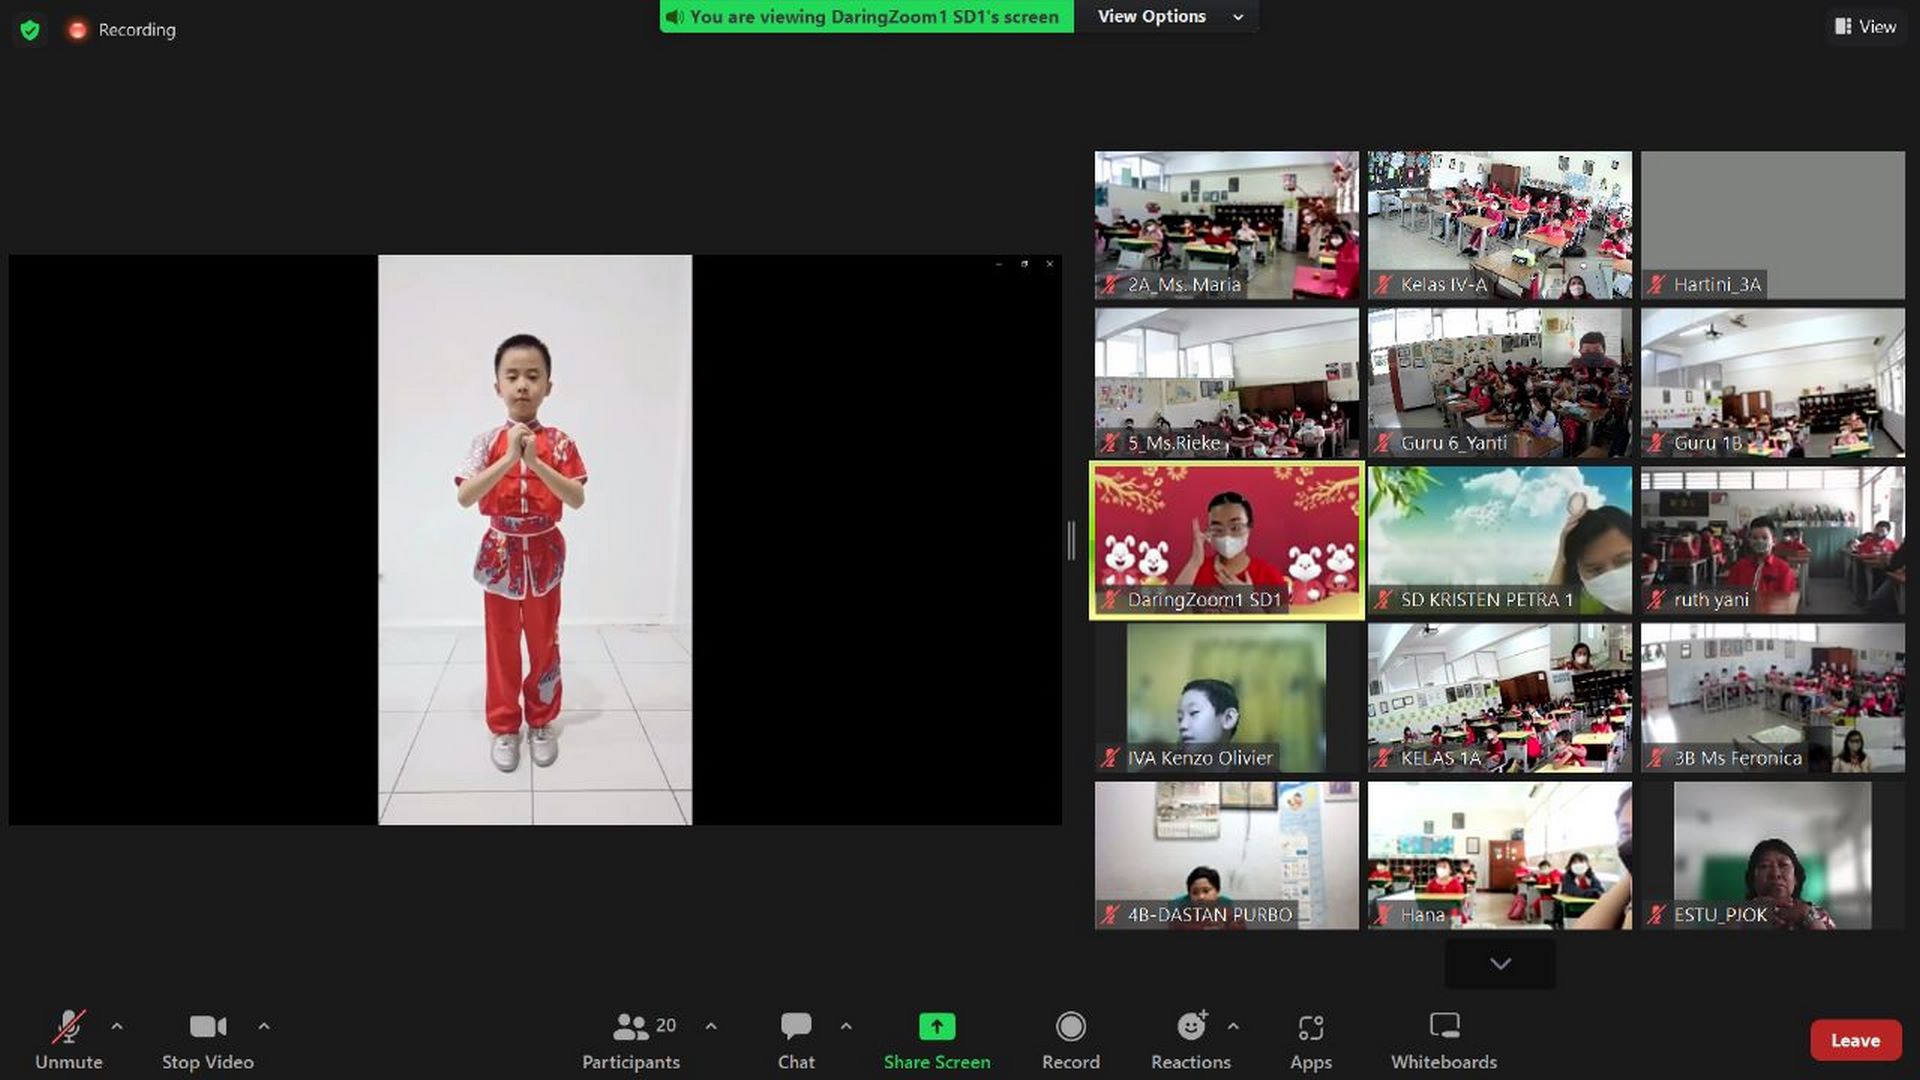Expand the caret next to Reactions
The height and width of the screenshot is (1080, 1920).
pyautogui.click(x=1233, y=1026)
